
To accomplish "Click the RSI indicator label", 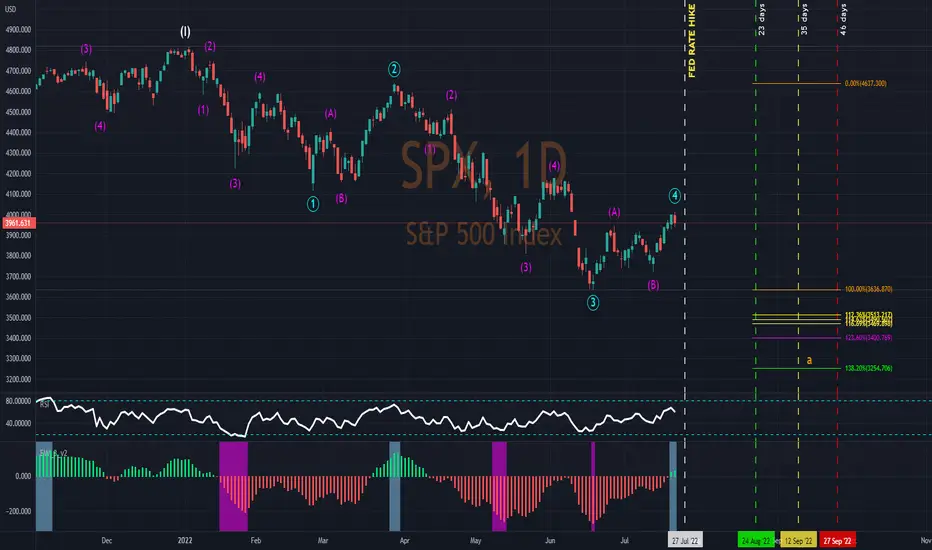I will (x=45, y=404).
